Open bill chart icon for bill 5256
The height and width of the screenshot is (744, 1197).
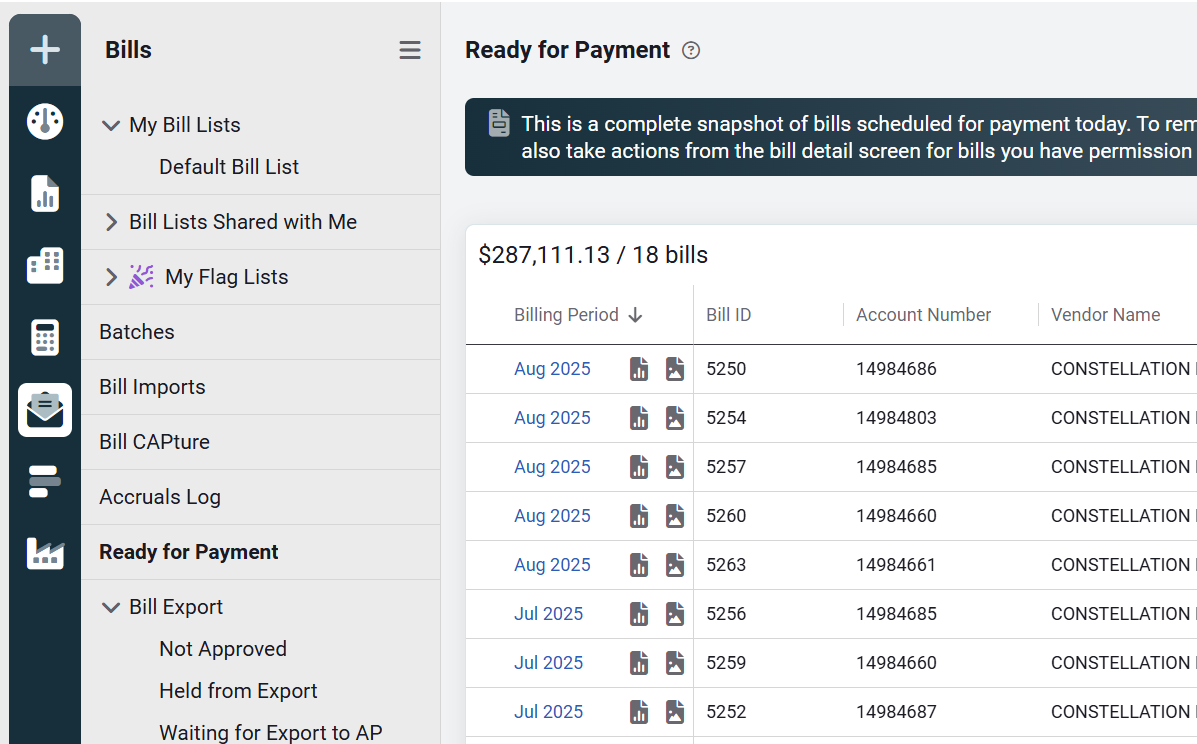point(639,614)
